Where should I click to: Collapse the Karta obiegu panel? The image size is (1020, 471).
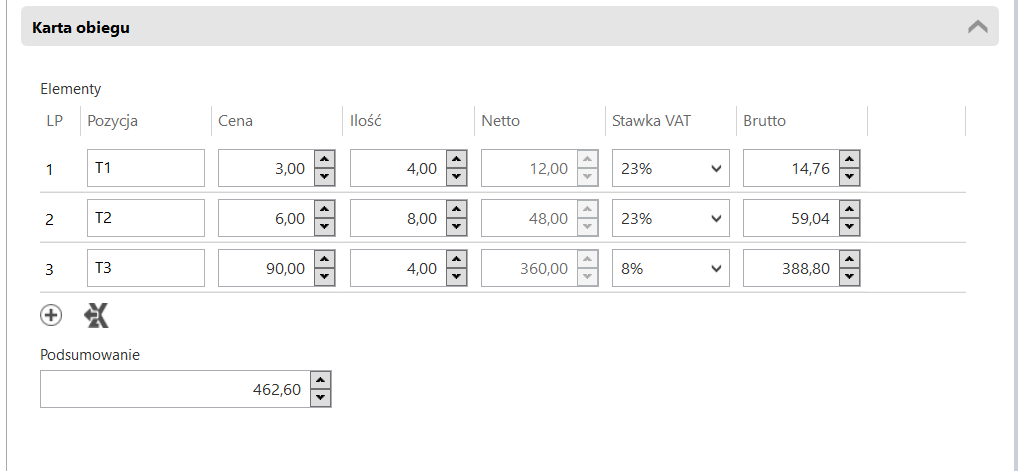tap(977, 28)
